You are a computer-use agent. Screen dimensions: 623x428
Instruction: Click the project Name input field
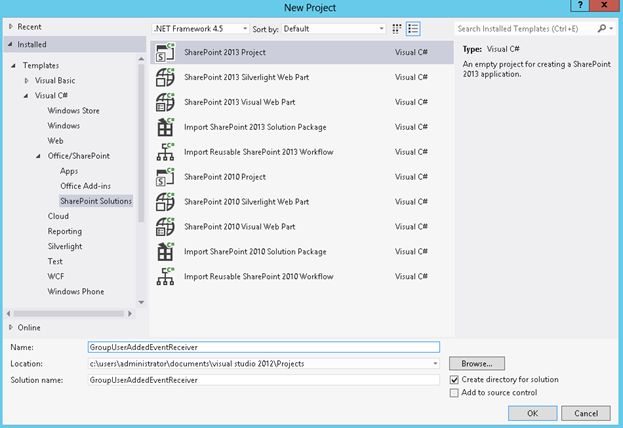click(264, 347)
